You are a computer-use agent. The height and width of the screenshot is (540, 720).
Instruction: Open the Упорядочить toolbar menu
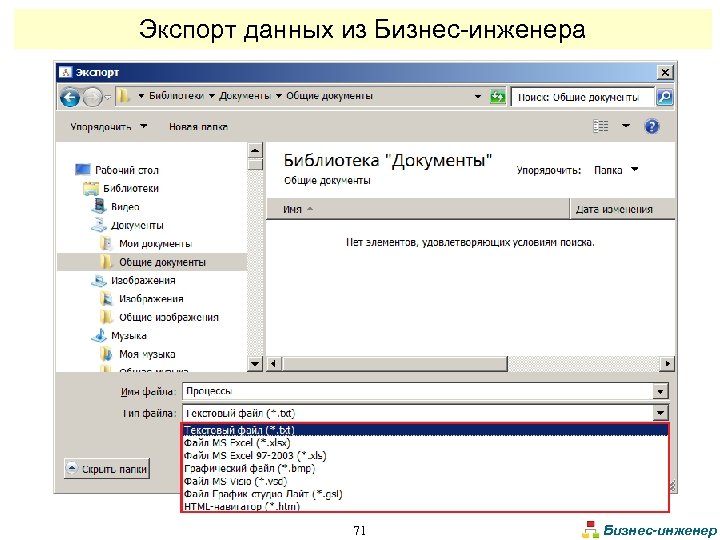click(x=108, y=127)
